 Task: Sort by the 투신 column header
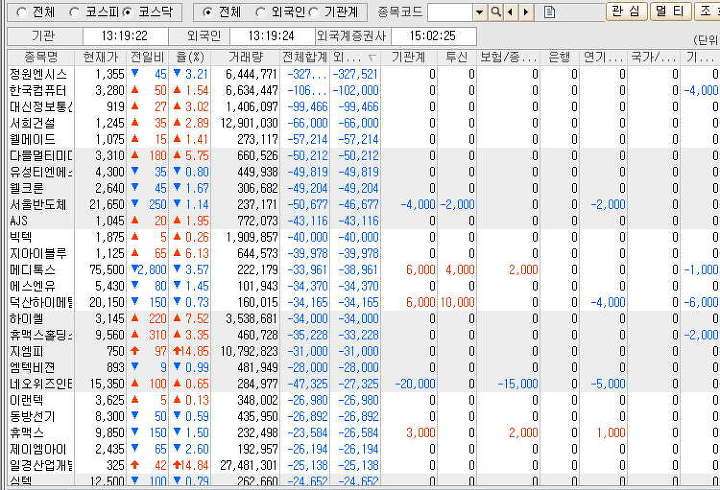[x=457, y=57]
